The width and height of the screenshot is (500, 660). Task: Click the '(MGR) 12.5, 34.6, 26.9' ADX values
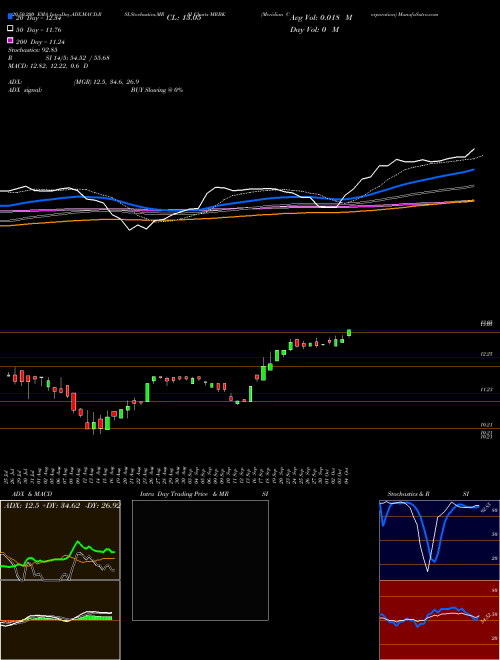(106, 82)
